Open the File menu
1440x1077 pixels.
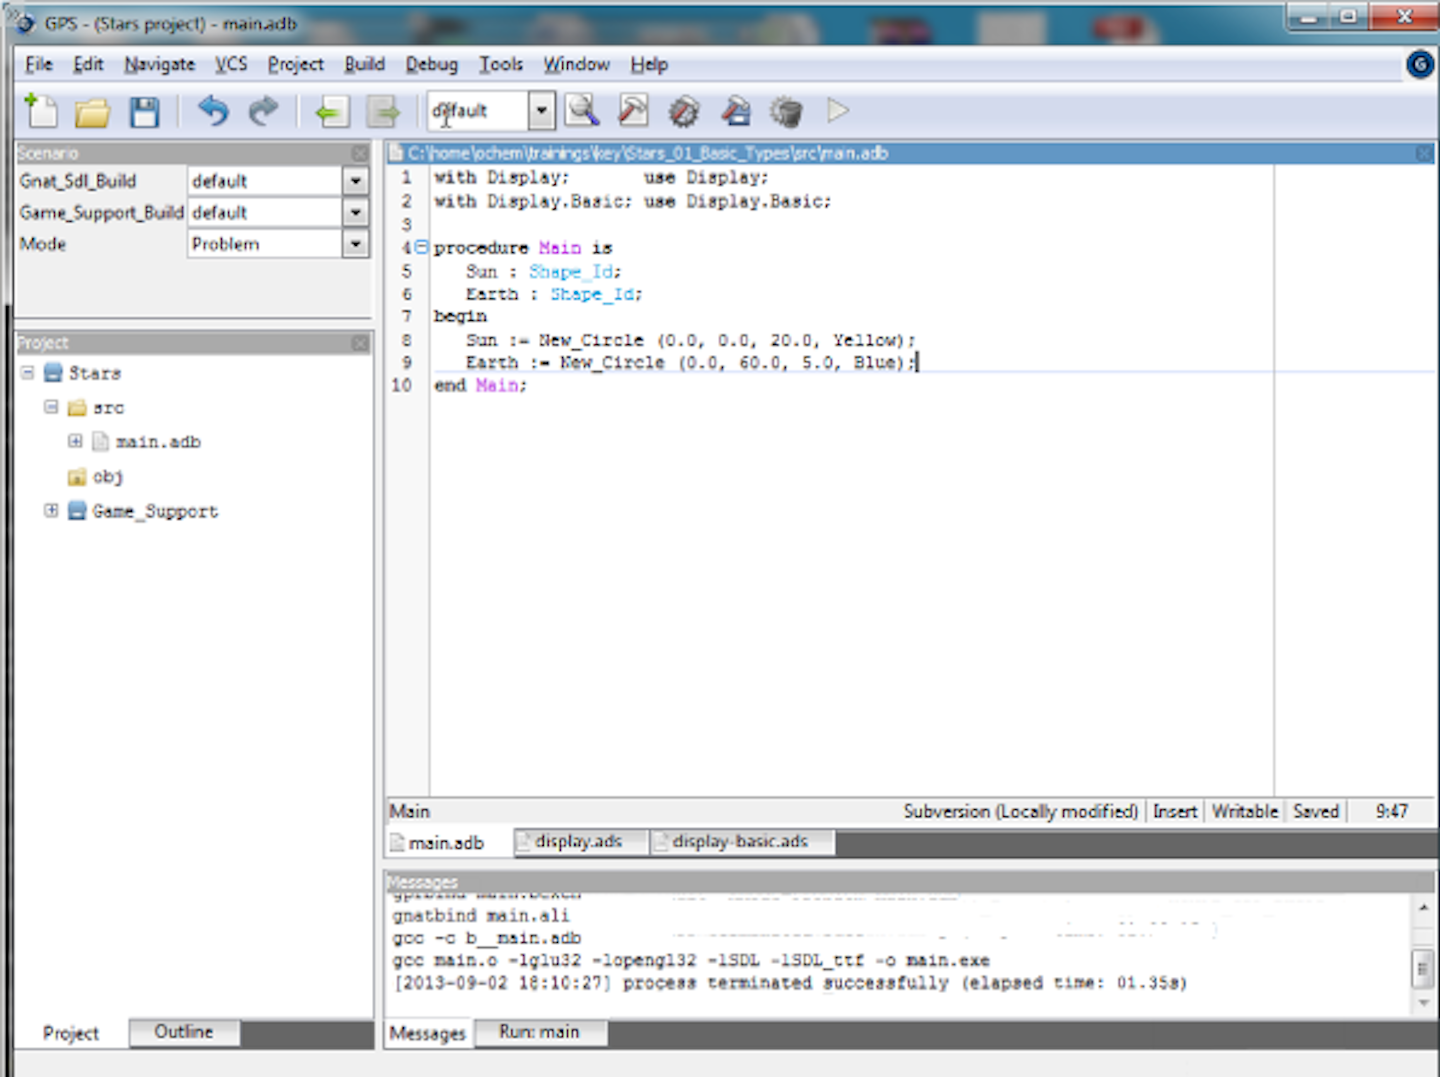click(39, 64)
